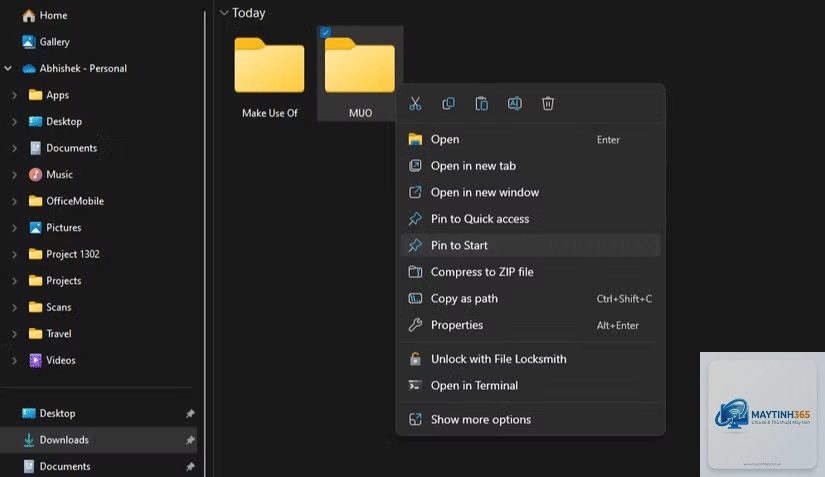The height and width of the screenshot is (477, 825).
Task: Open Project 1302 folder
Action: click(x=64, y=254)
